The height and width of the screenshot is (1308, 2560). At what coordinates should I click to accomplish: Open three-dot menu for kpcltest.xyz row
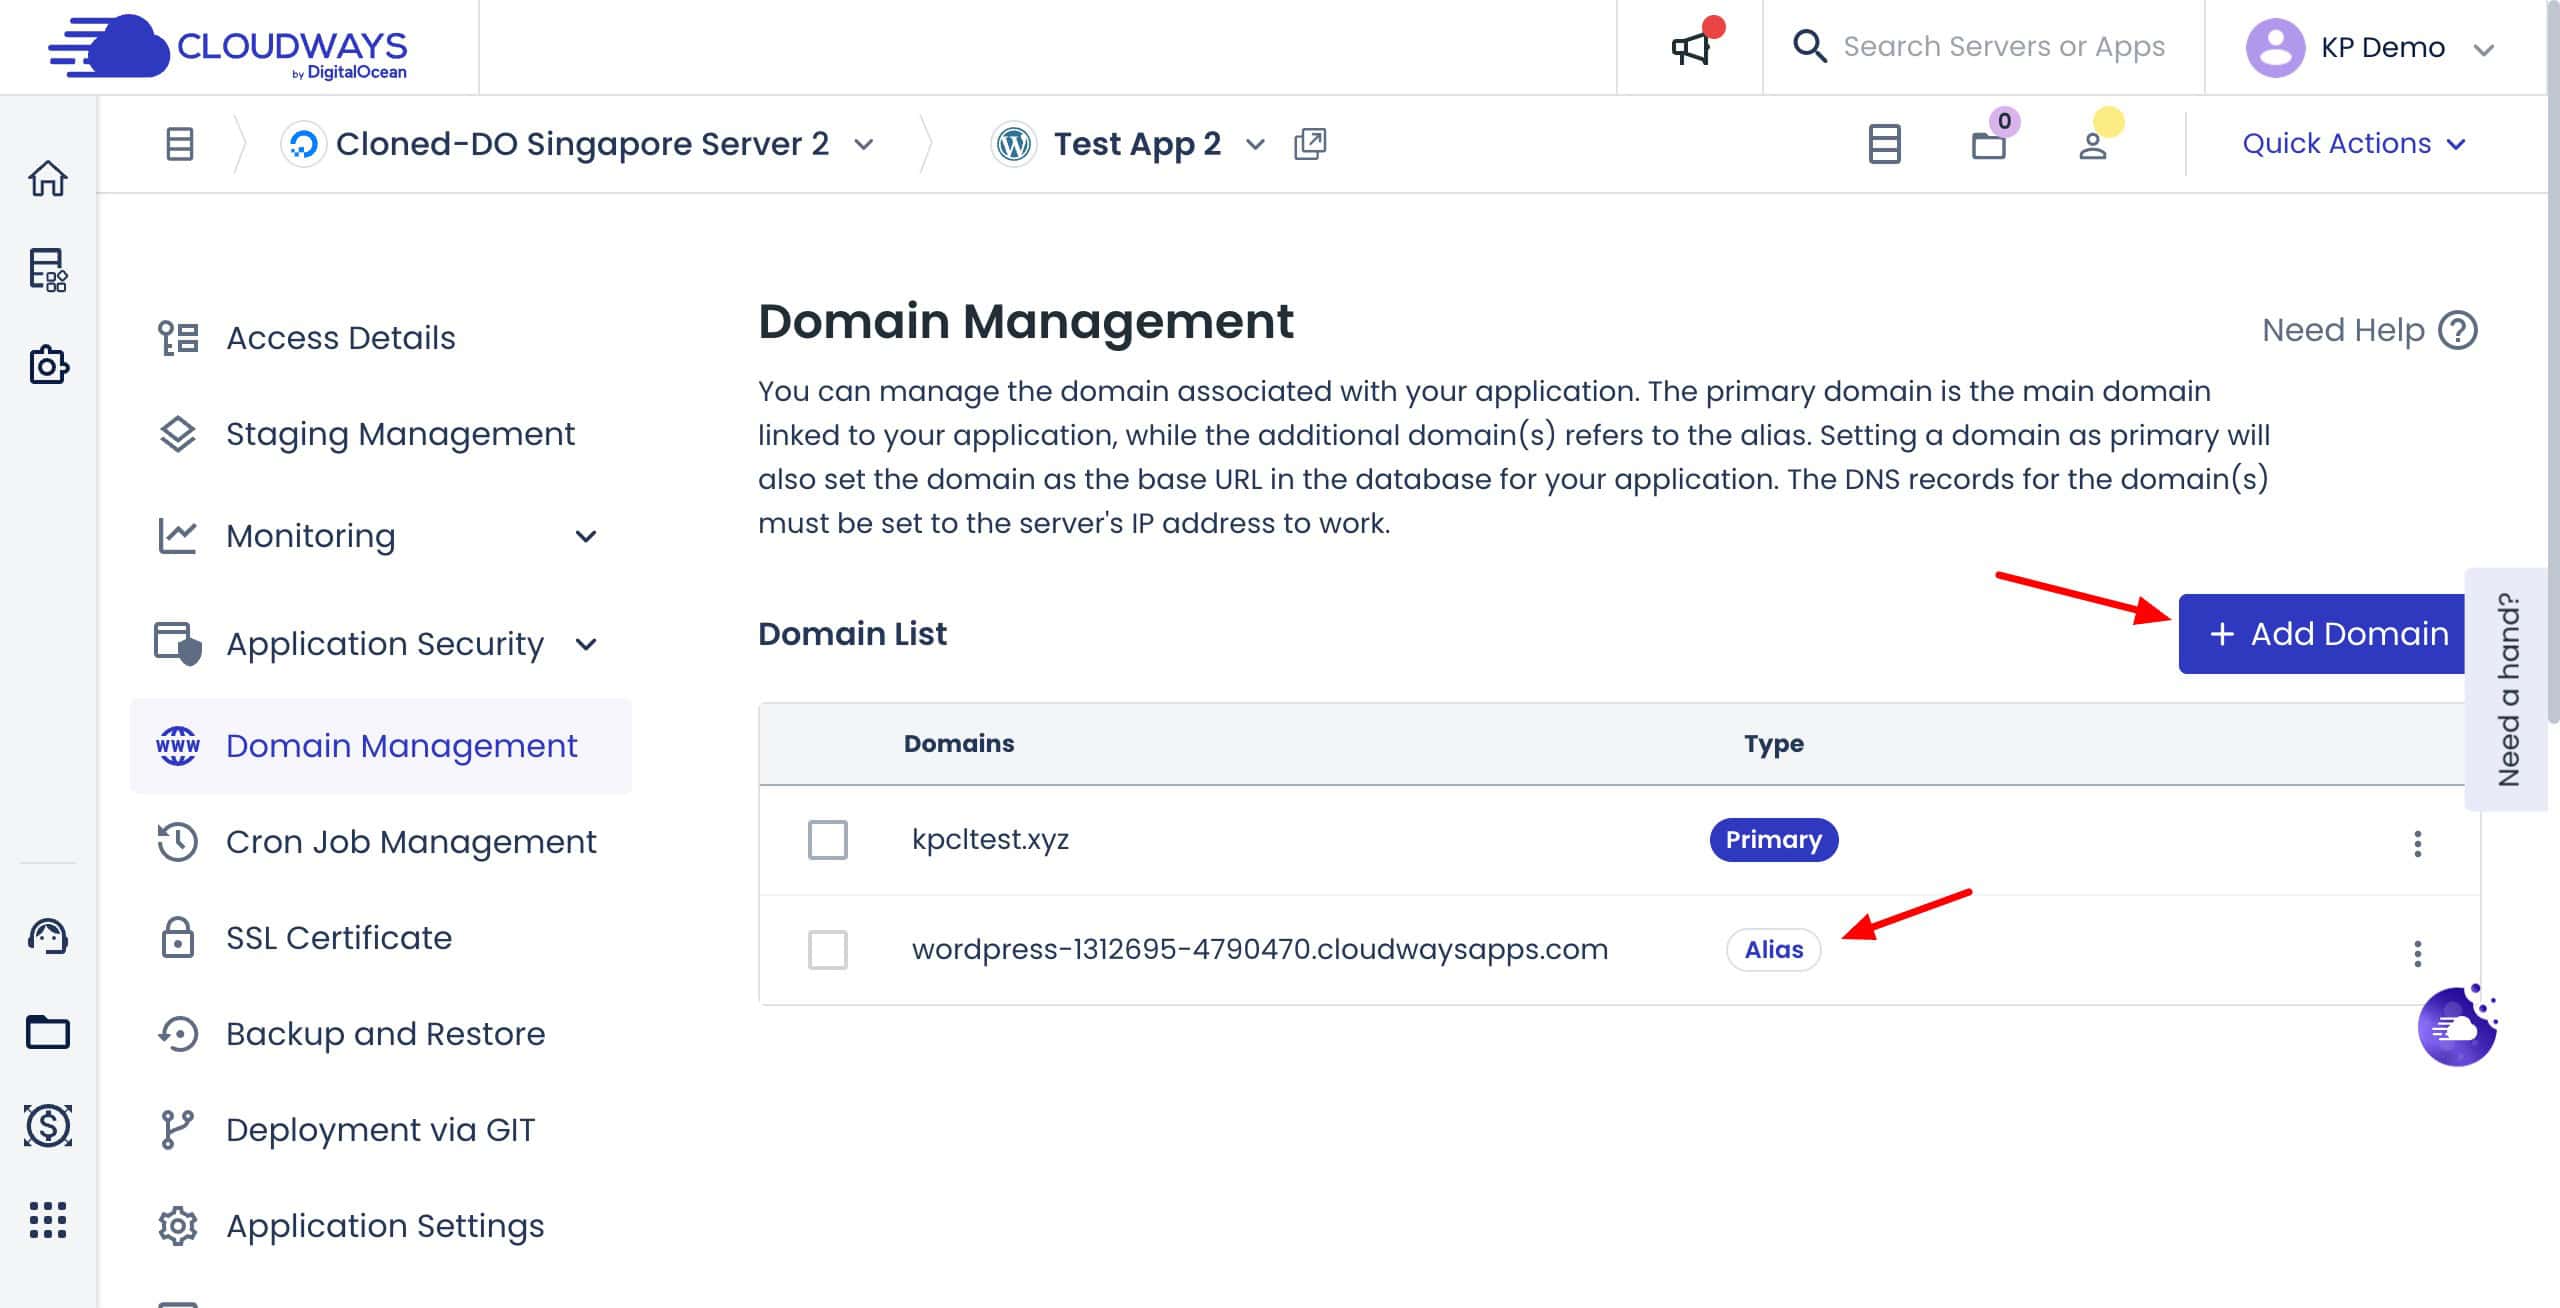2417,843
